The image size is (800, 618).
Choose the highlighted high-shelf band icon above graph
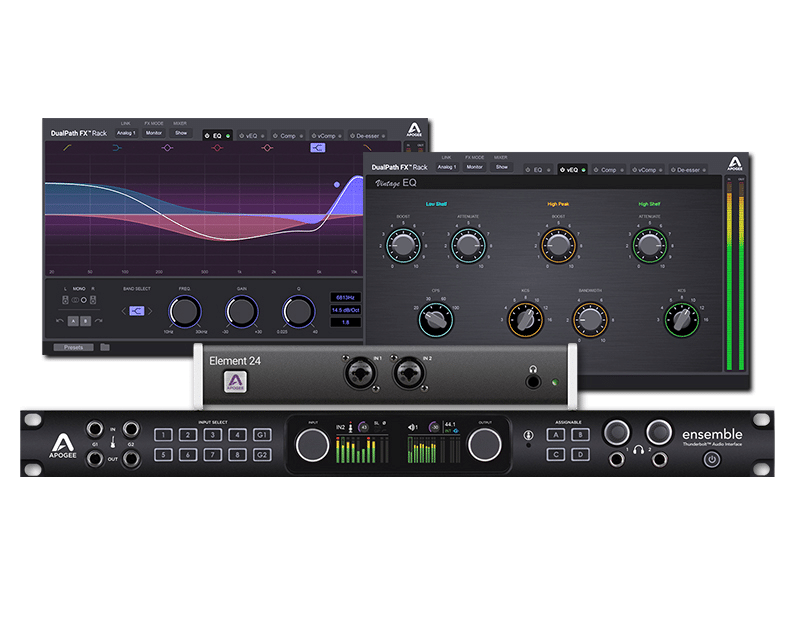[317, 148]
